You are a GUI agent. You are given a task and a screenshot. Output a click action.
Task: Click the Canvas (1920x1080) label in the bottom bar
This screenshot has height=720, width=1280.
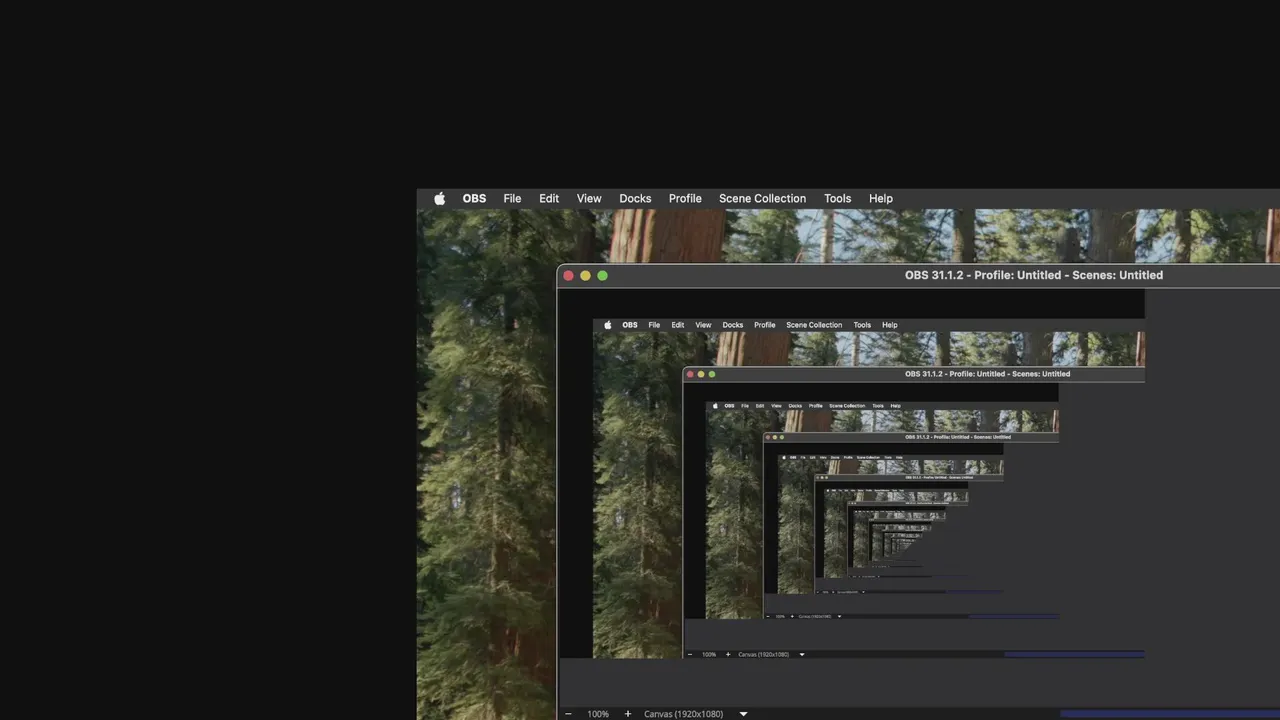683,714
